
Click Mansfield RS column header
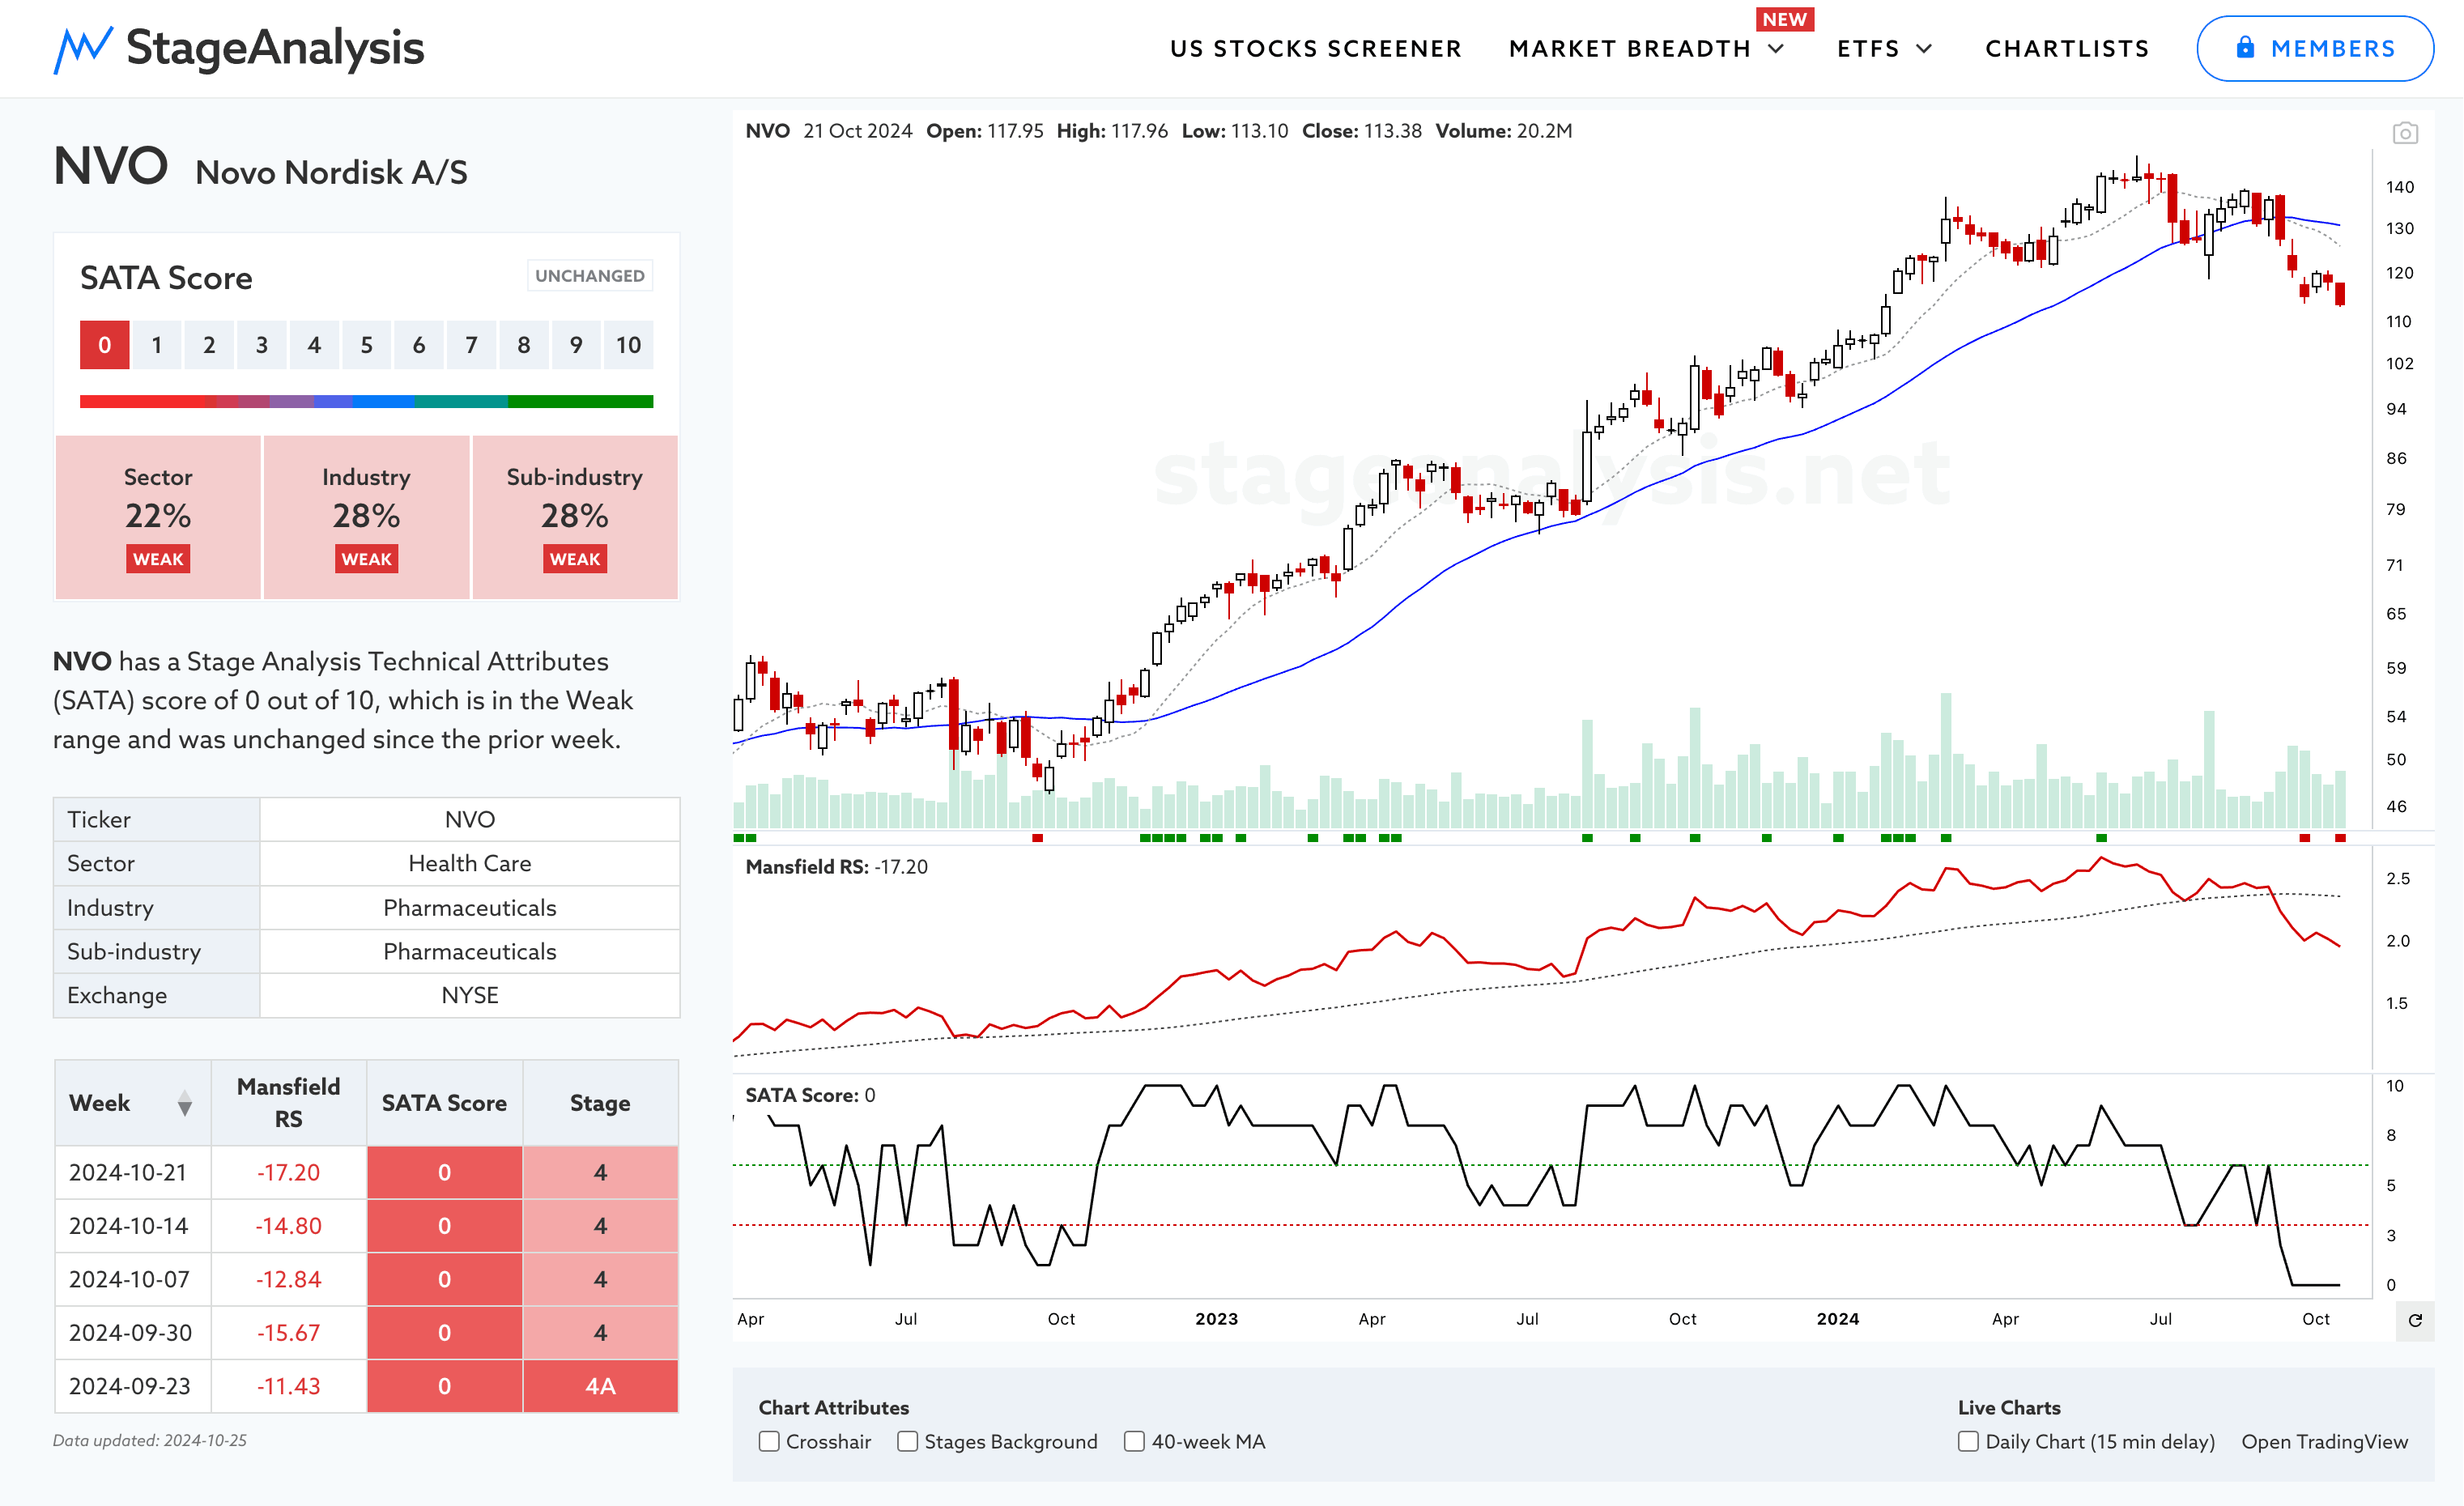[288, 1103]
